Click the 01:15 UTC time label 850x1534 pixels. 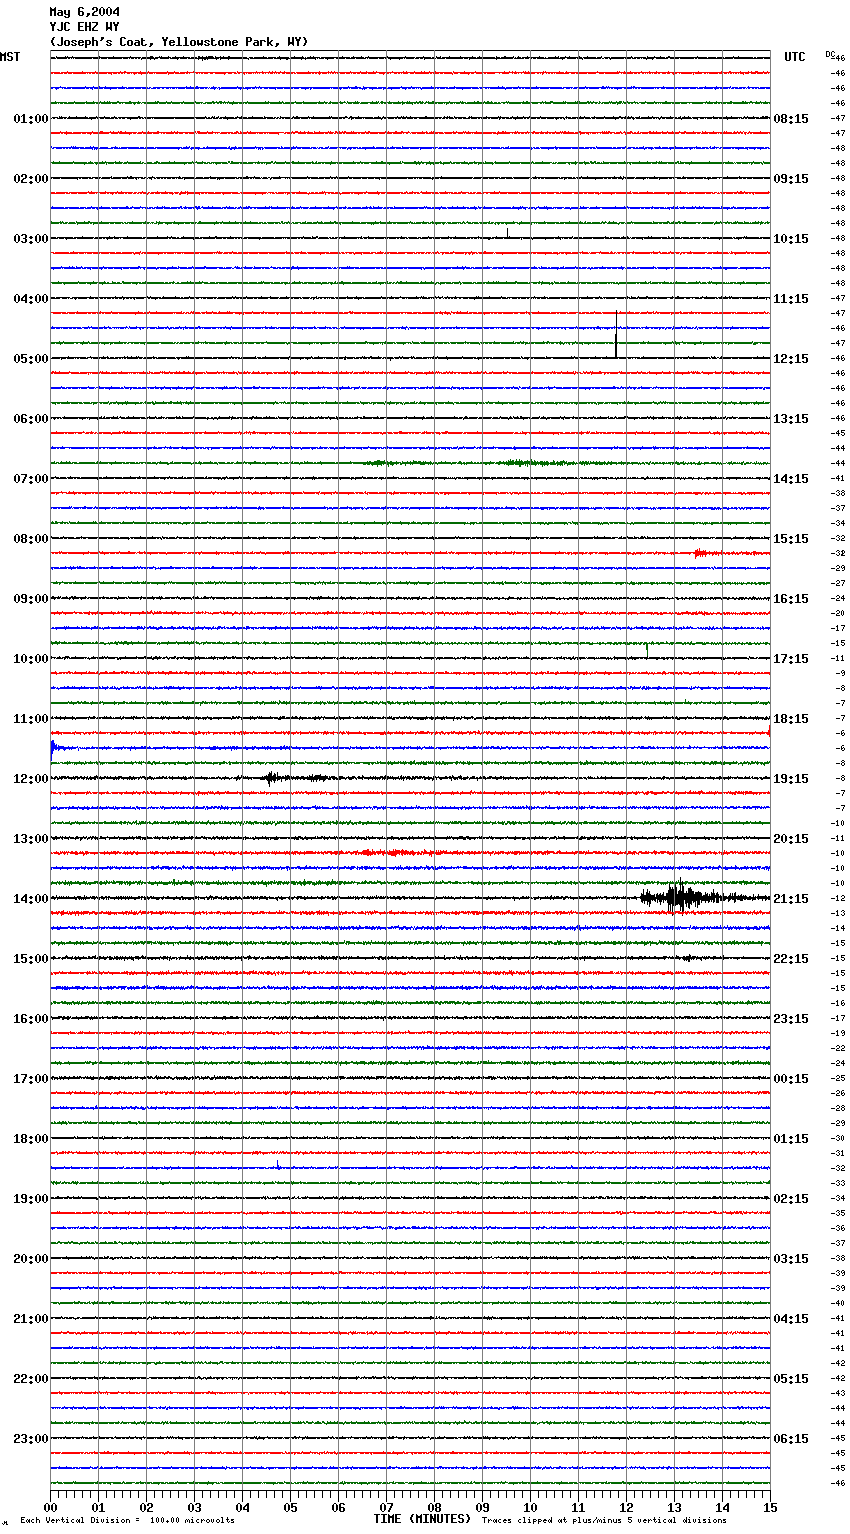(x=791, y=1139)
